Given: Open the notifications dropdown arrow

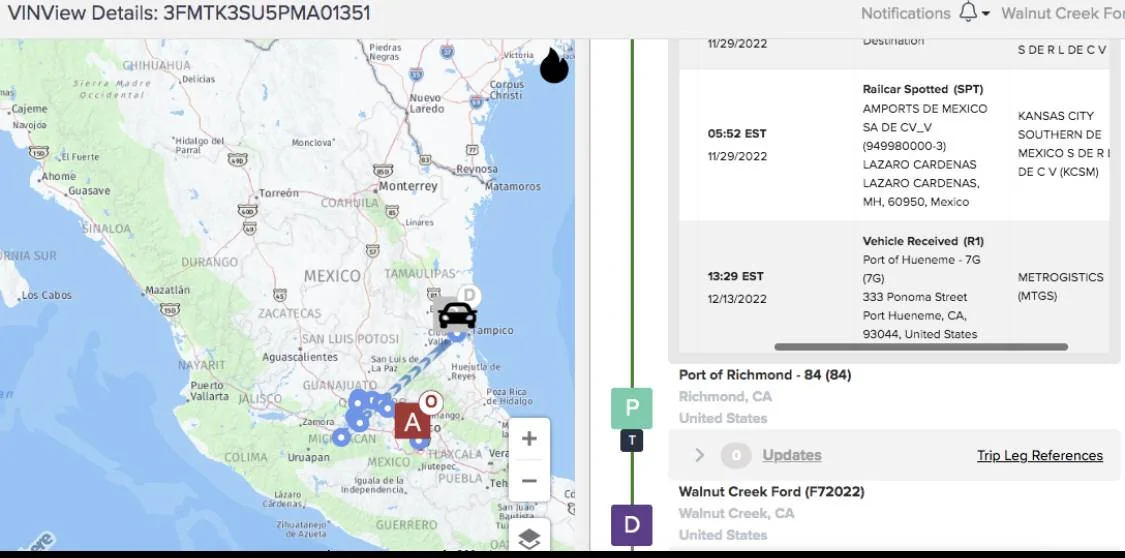Looking at the screenshot, I should pyautogui.click(x=986, y=14).
